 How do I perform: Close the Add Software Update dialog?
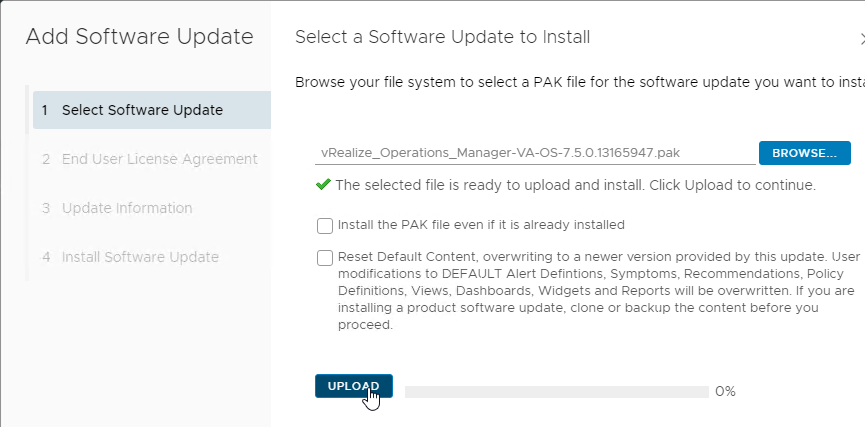click(862, 39)
